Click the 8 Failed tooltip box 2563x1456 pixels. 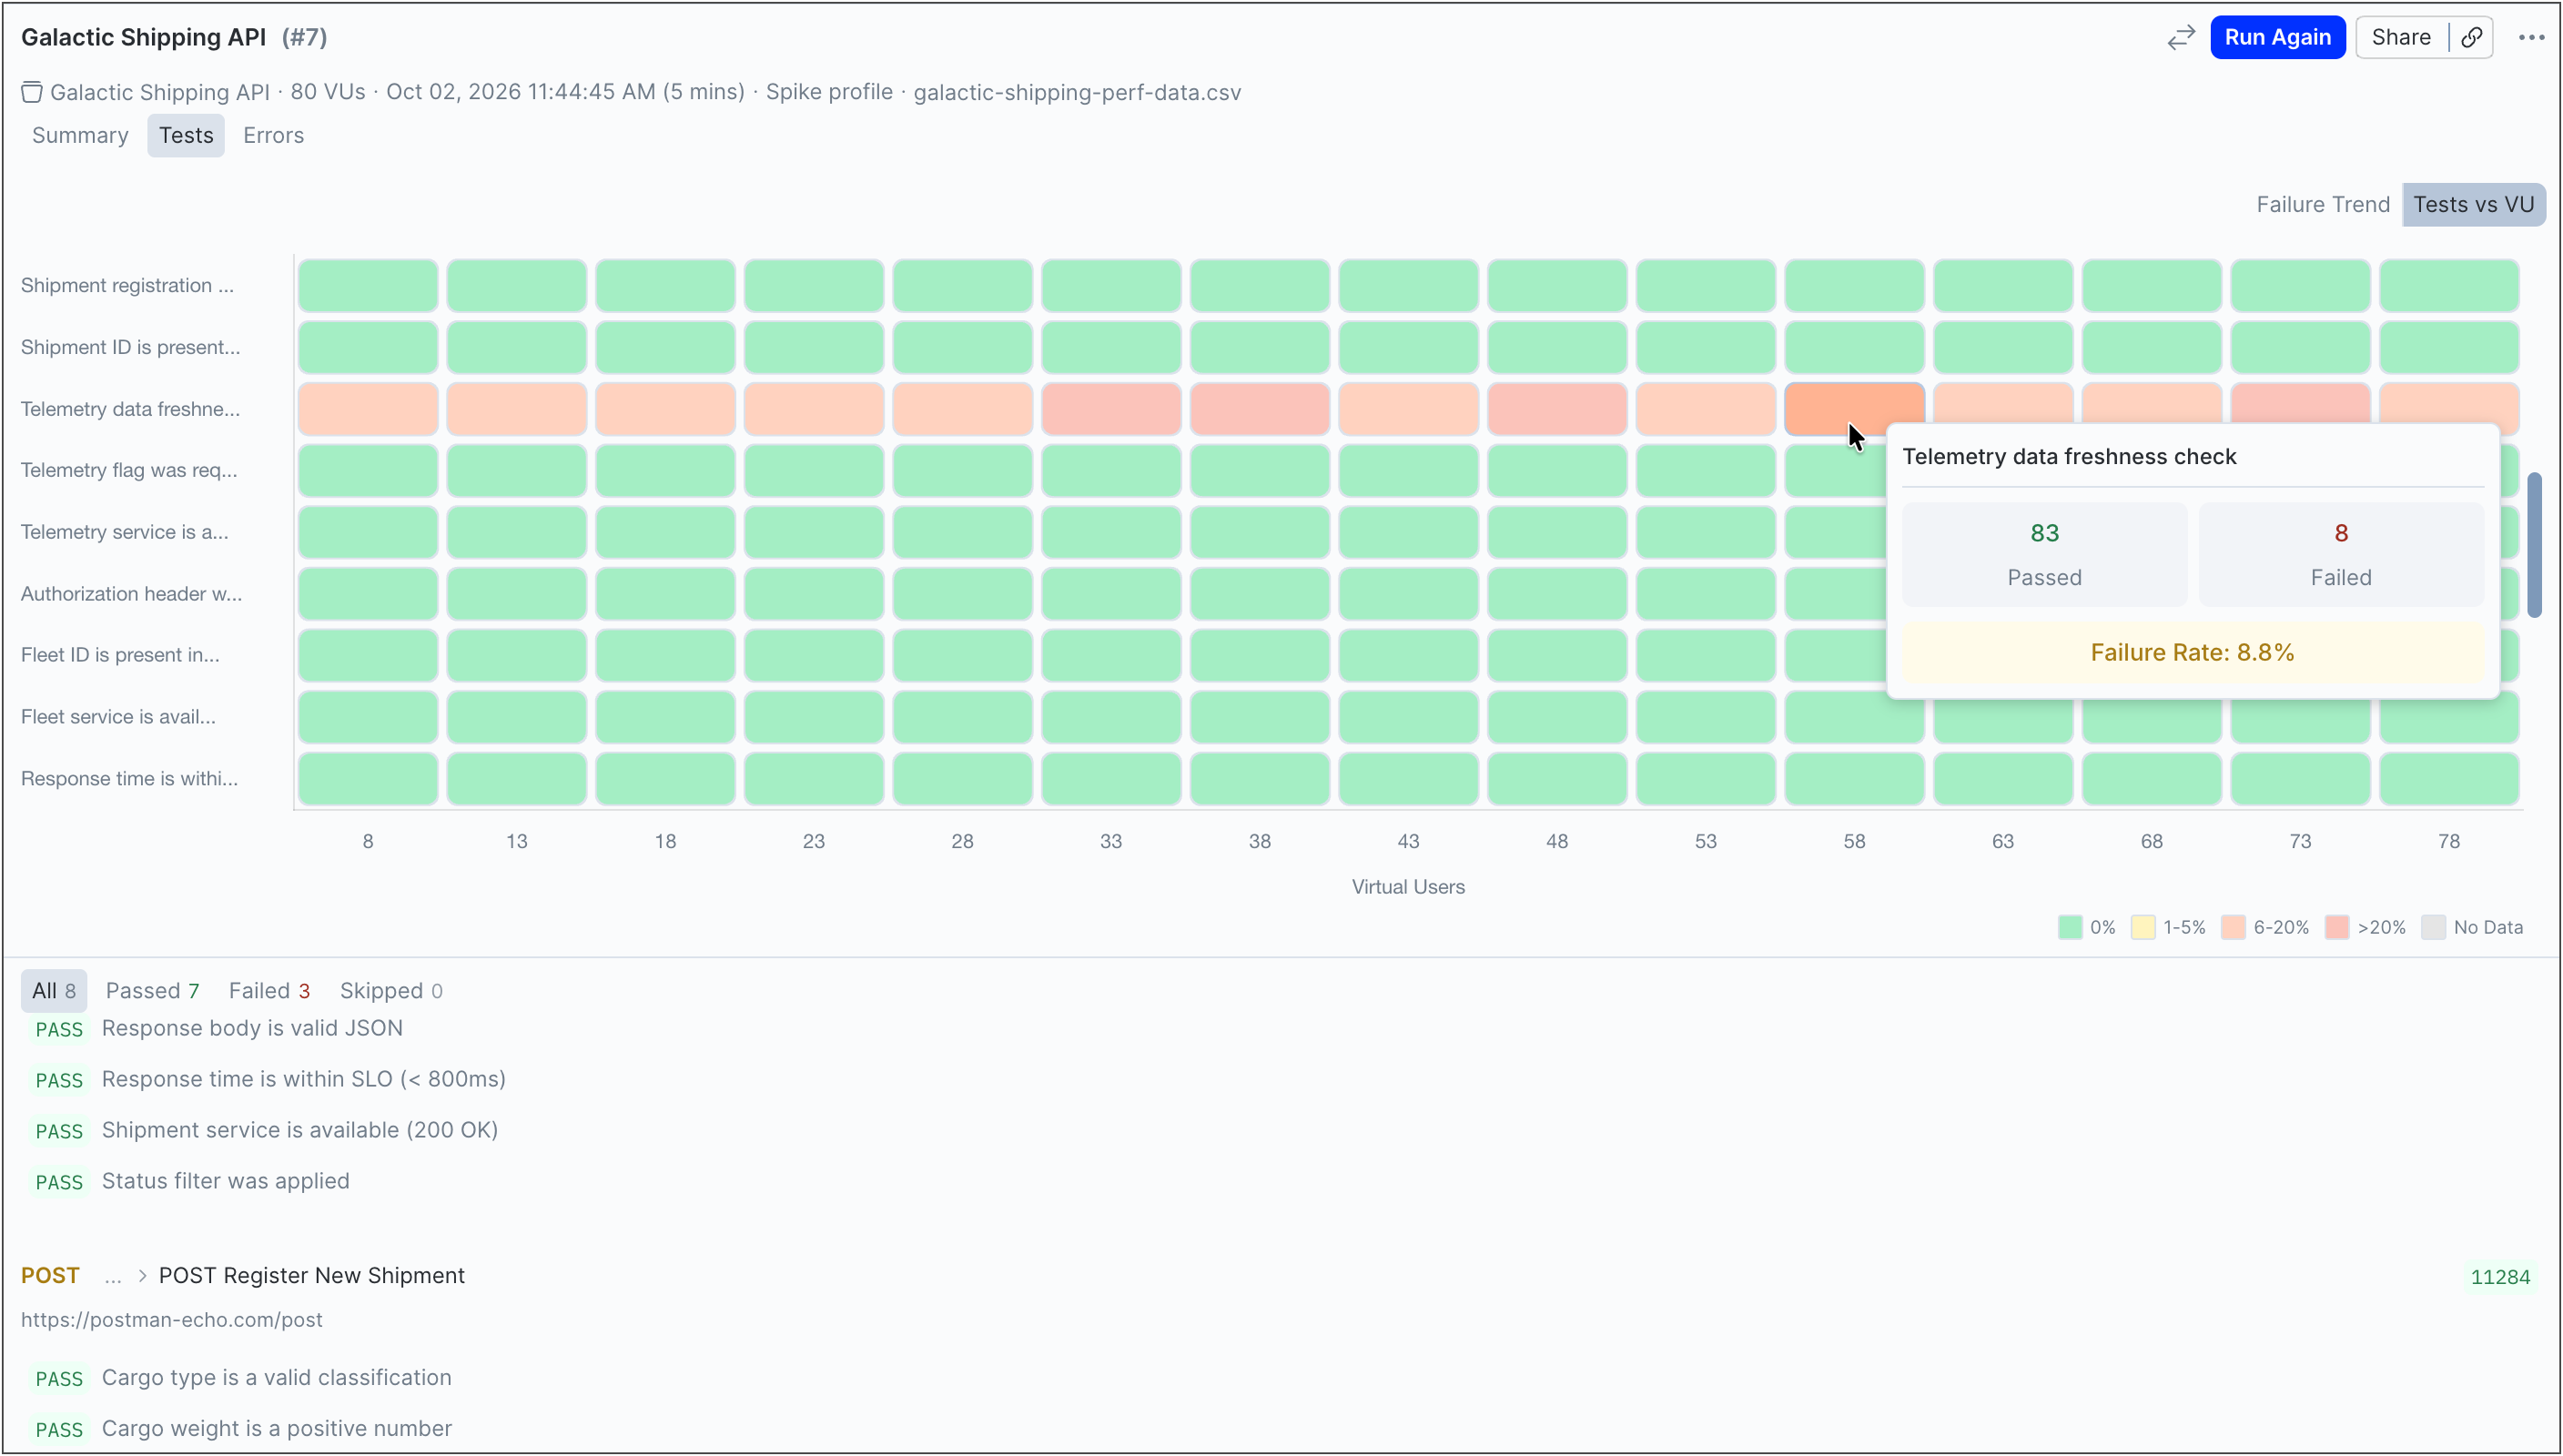click(2340, 554)
